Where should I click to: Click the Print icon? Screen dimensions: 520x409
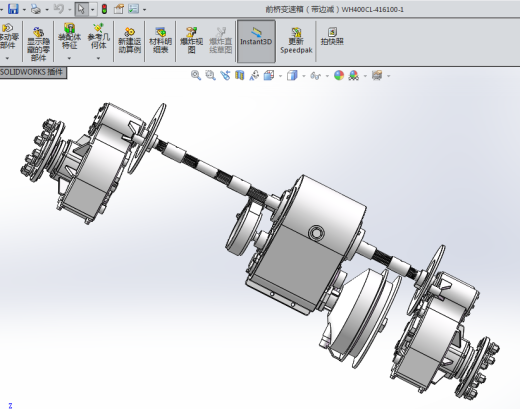point(36,9)
